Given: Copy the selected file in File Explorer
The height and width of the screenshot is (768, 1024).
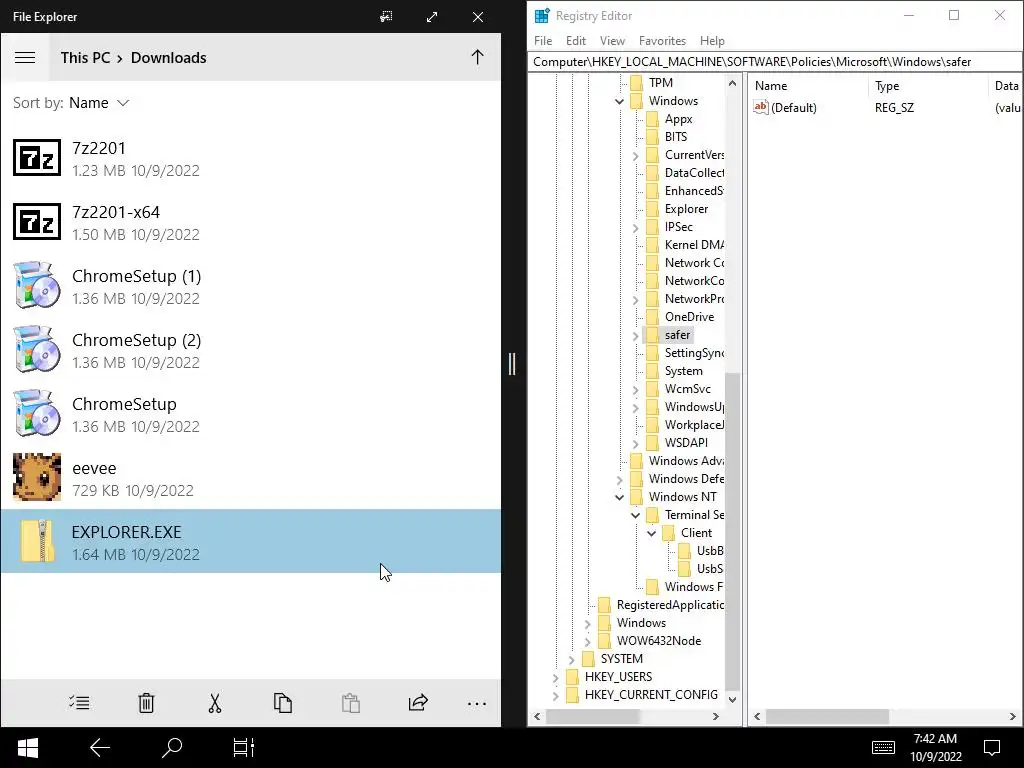Looking at the screenshot, I should (282, 703).
